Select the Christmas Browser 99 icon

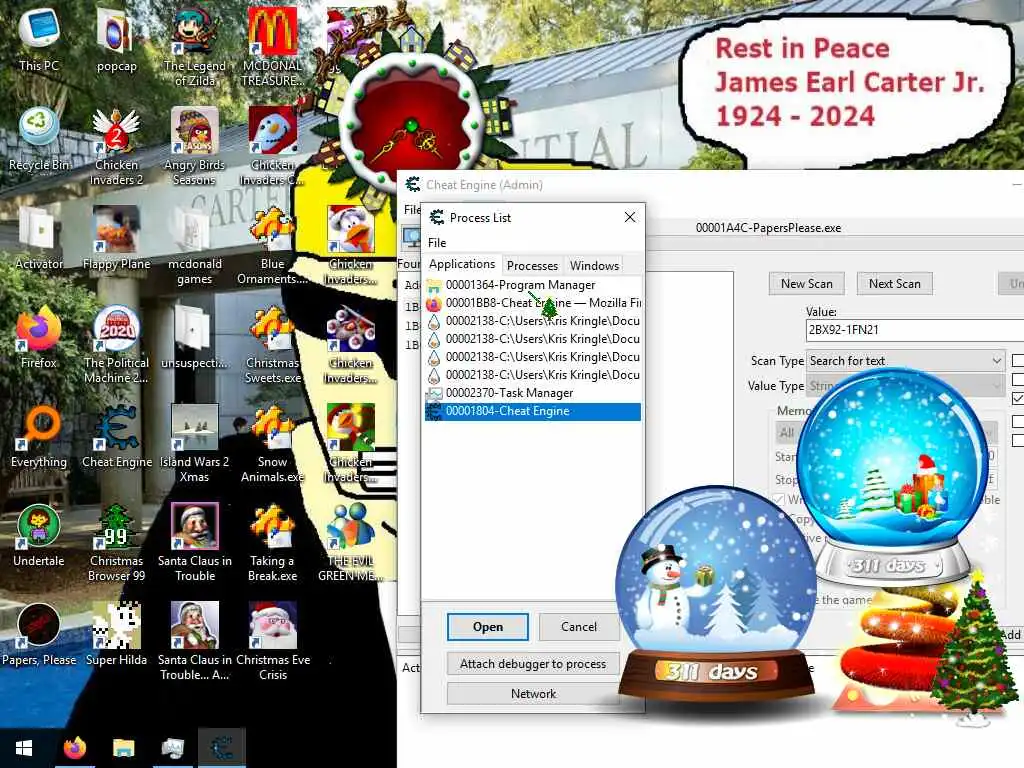[116, 543]
